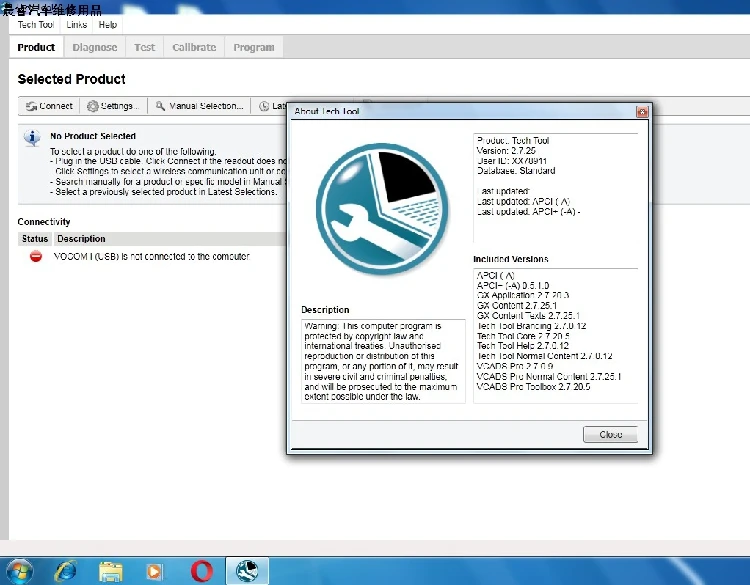Open the Help menu

pos(108,25)
